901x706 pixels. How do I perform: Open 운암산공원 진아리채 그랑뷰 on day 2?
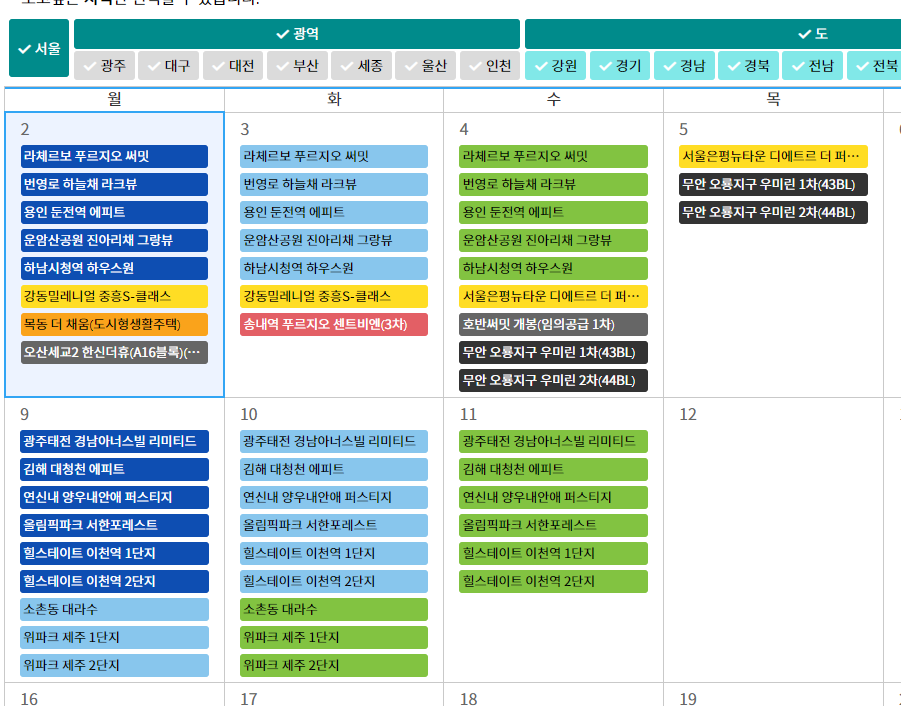pyautogui.click(x=114, y=240)
